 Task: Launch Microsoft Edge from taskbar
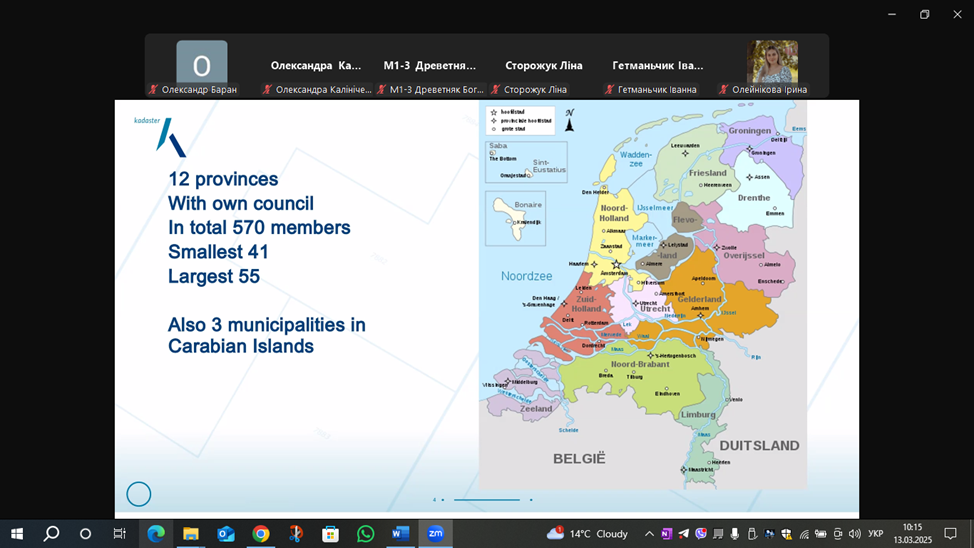point(156,534)
